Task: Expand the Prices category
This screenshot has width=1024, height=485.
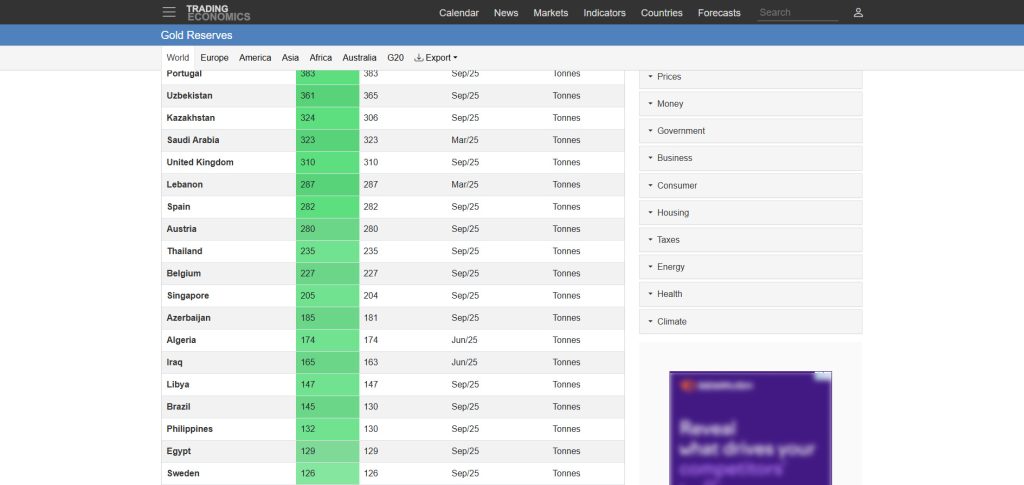Action: pos(750,77)
